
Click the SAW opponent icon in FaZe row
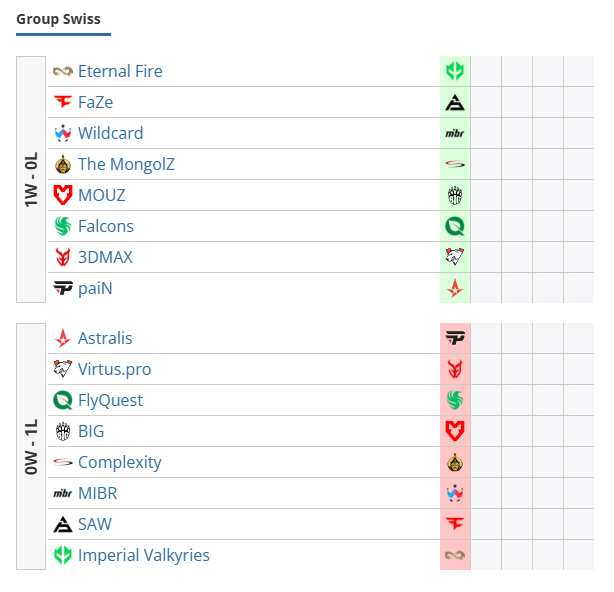455,103
